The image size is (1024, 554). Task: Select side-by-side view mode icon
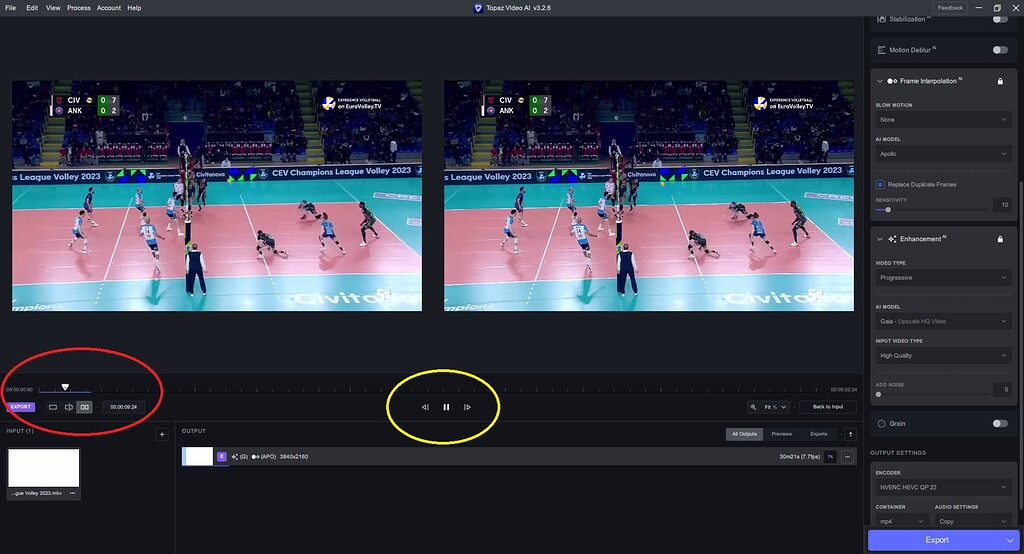(84, 407)
